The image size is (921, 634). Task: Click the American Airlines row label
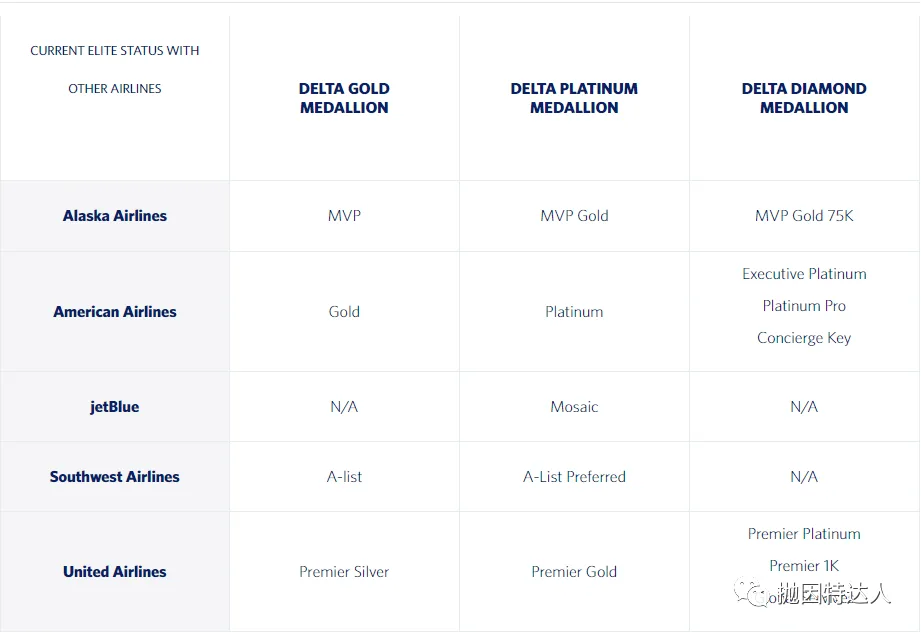coord(115,311)
